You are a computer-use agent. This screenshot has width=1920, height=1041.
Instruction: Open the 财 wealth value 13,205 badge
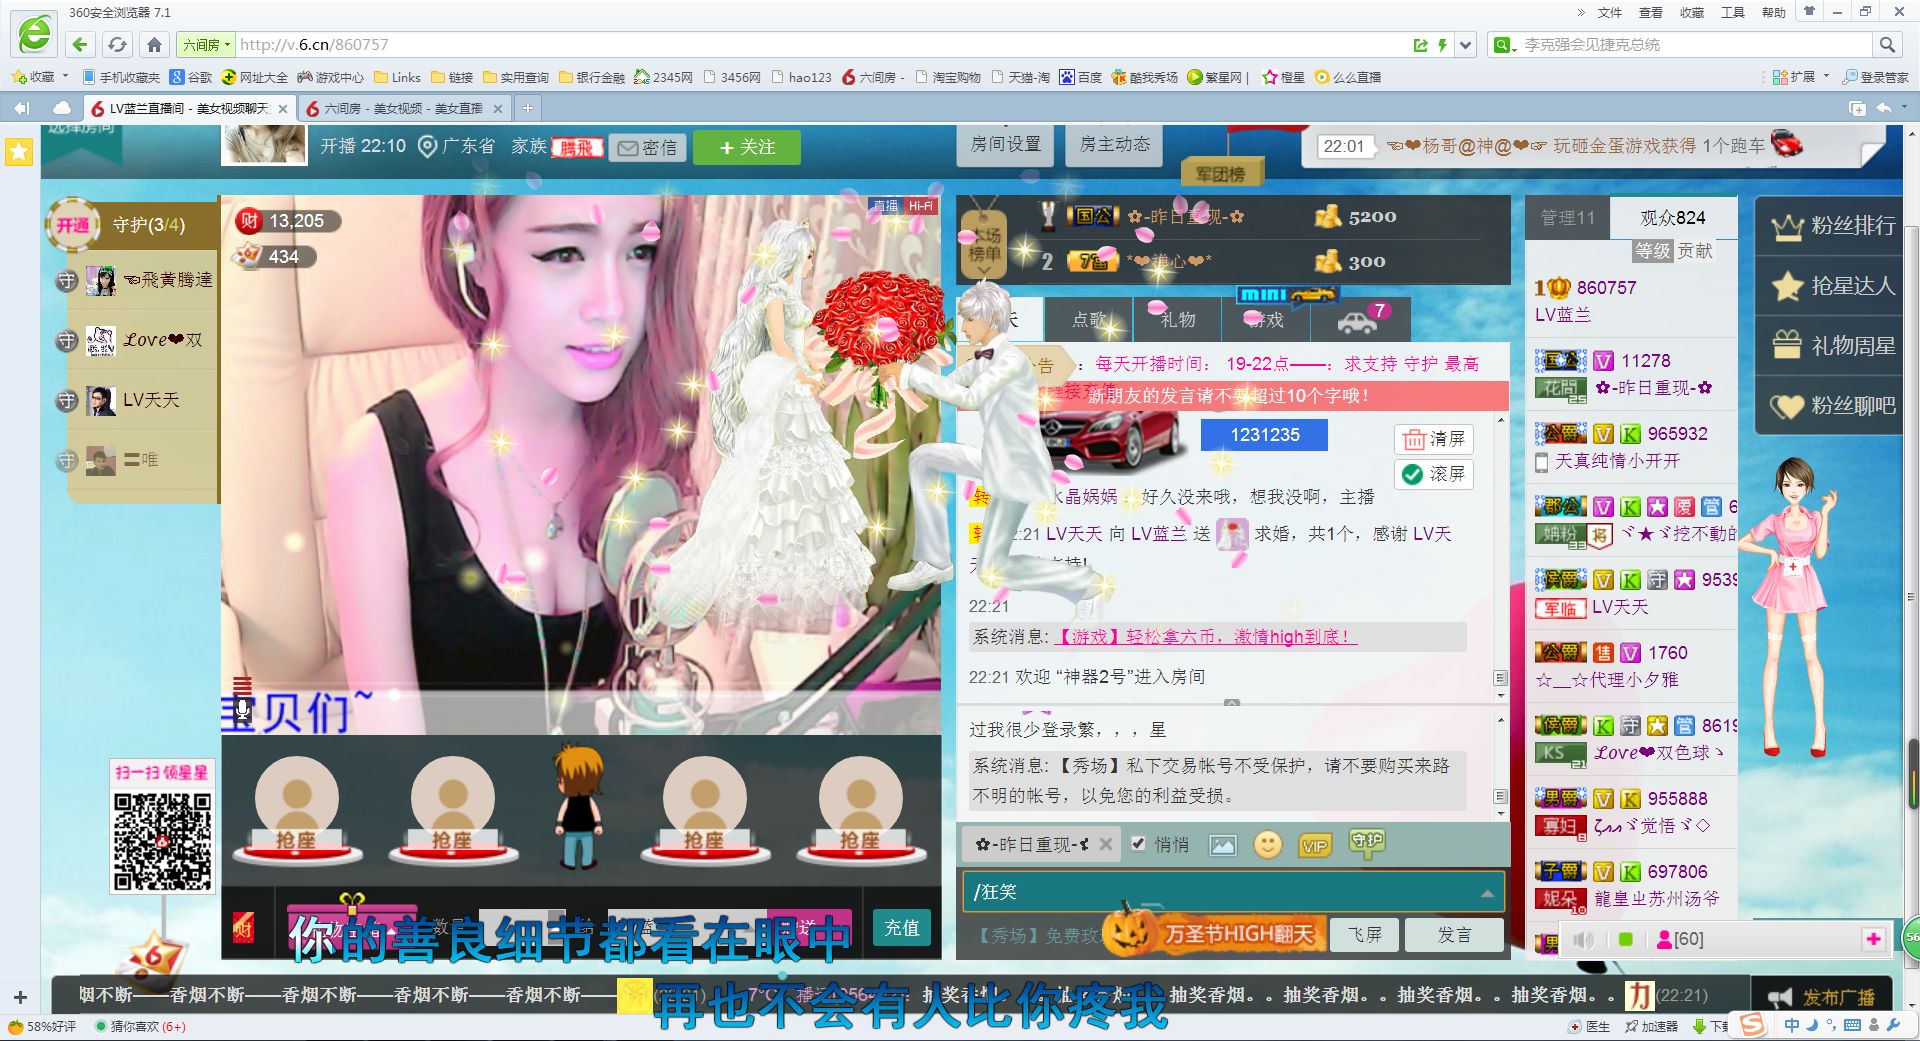[x=288, y=221]
